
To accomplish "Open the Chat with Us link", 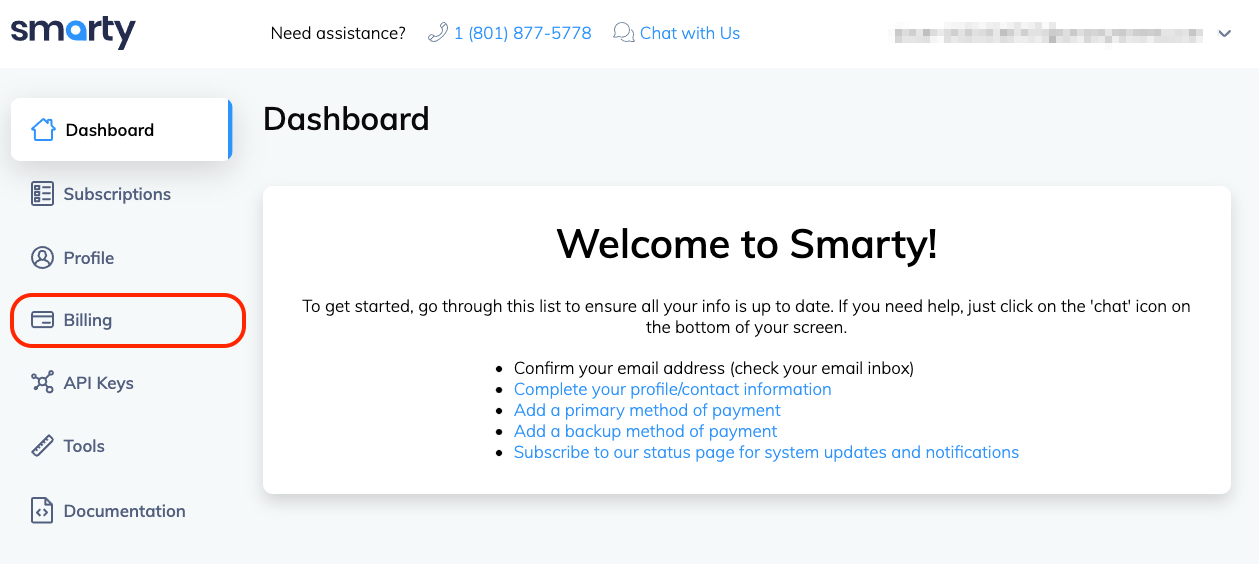I will [x=690, y=33].
